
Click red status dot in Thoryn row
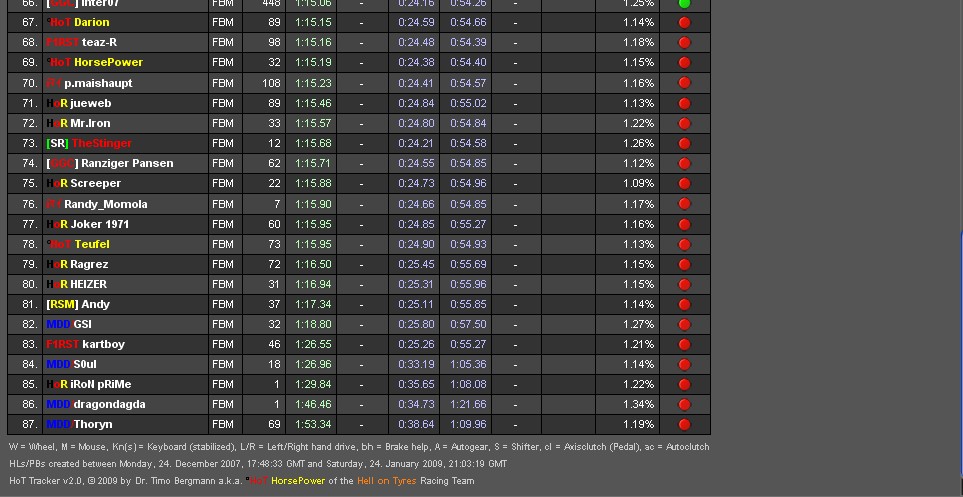(684, 425)
